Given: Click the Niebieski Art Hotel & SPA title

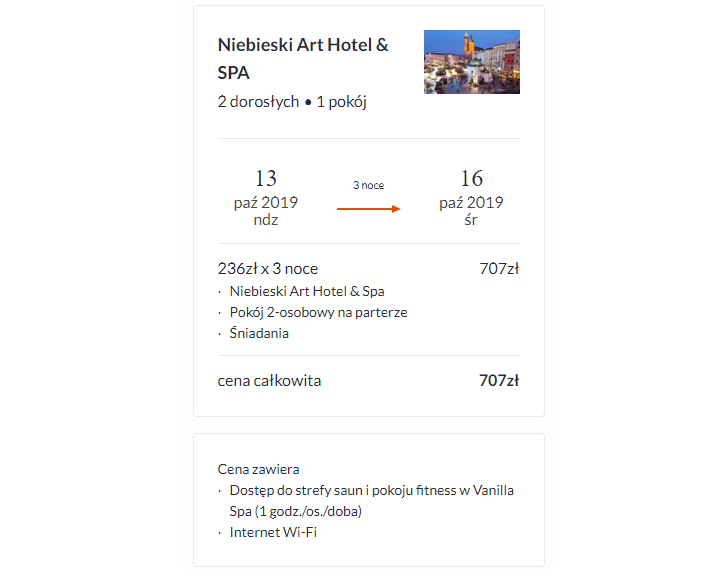Looking at the screenshot, I should coord(303,58).
